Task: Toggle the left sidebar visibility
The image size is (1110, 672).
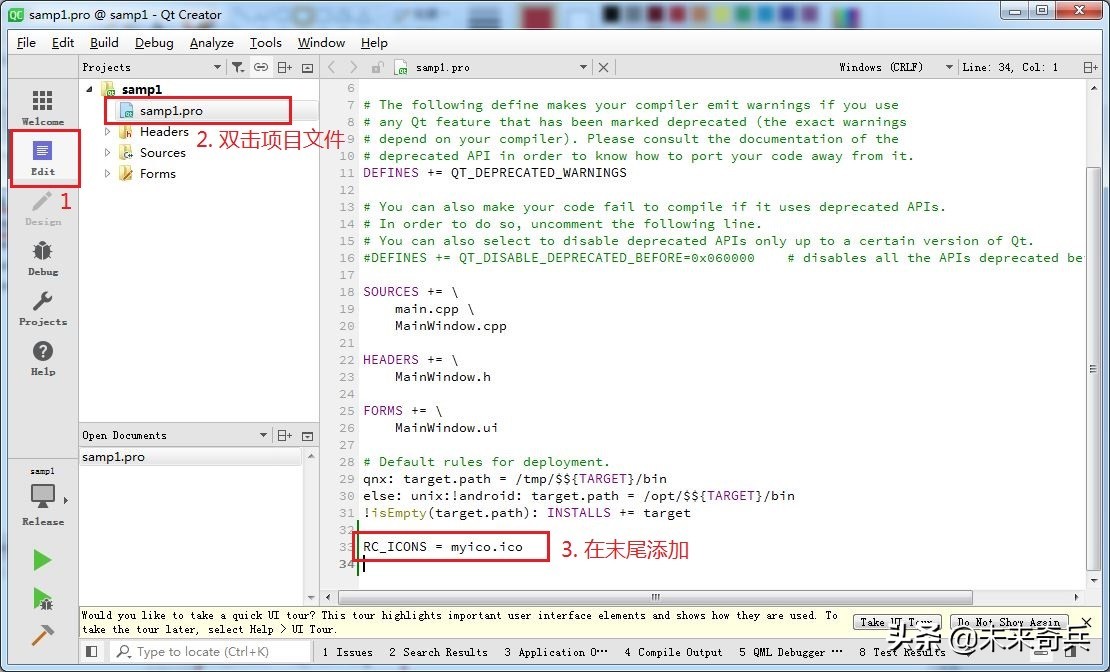Action: coord(91,651)
